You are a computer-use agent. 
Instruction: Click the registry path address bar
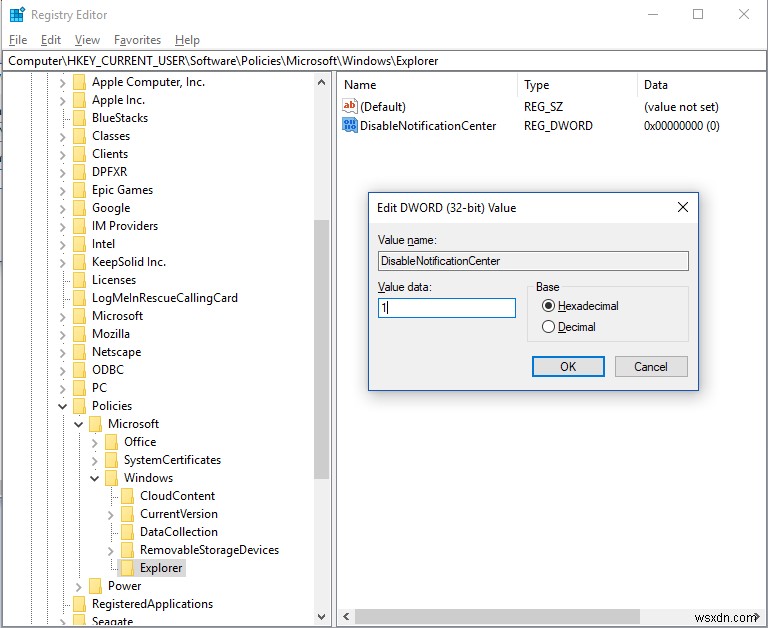click(384, 61)
